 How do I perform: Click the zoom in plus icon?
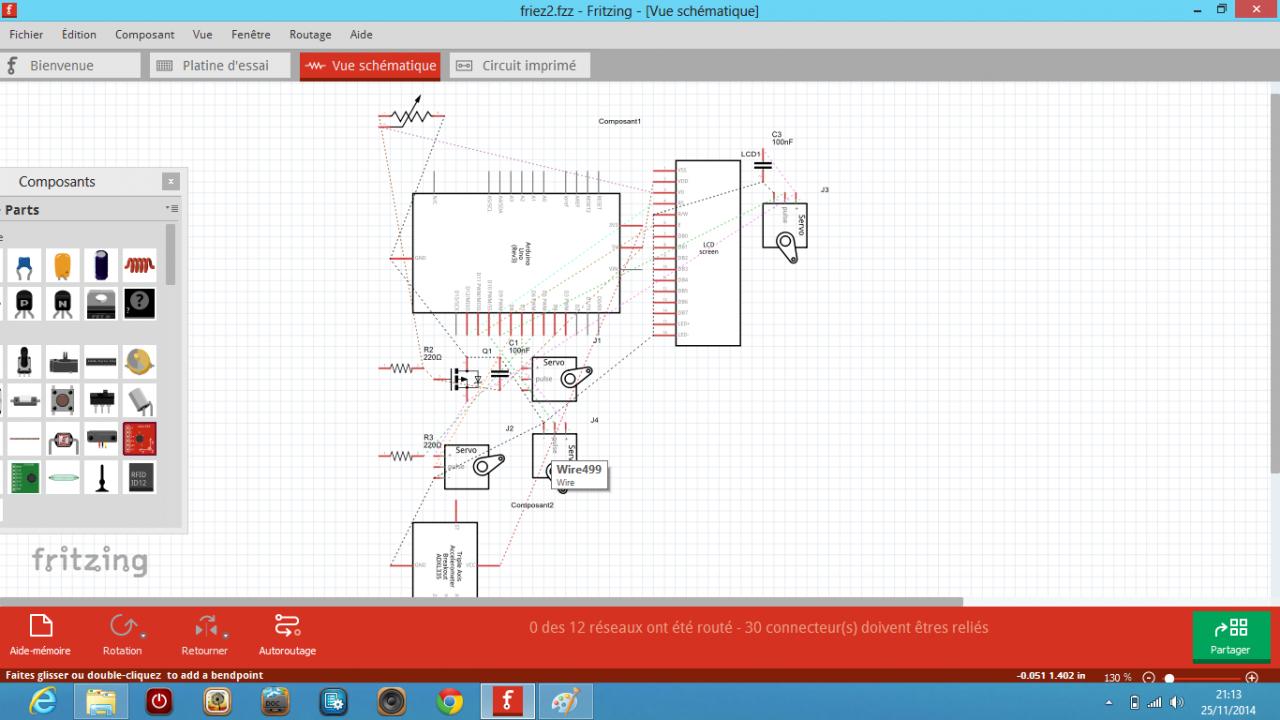[1251, 677]
